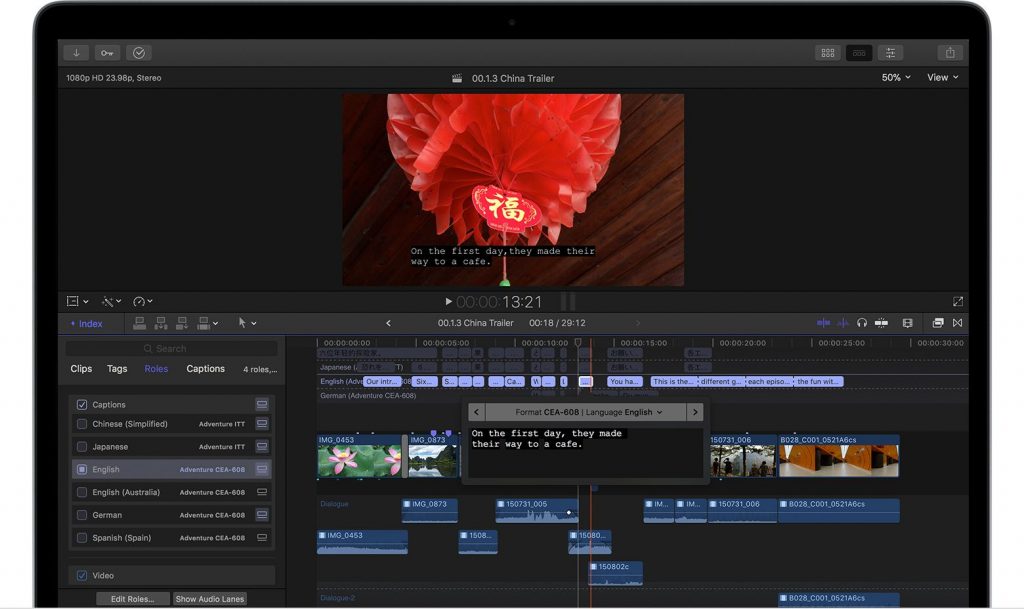The image size is (1024, 609).
Task: Switch to the Tags tab
Action: tap(117, 369)
